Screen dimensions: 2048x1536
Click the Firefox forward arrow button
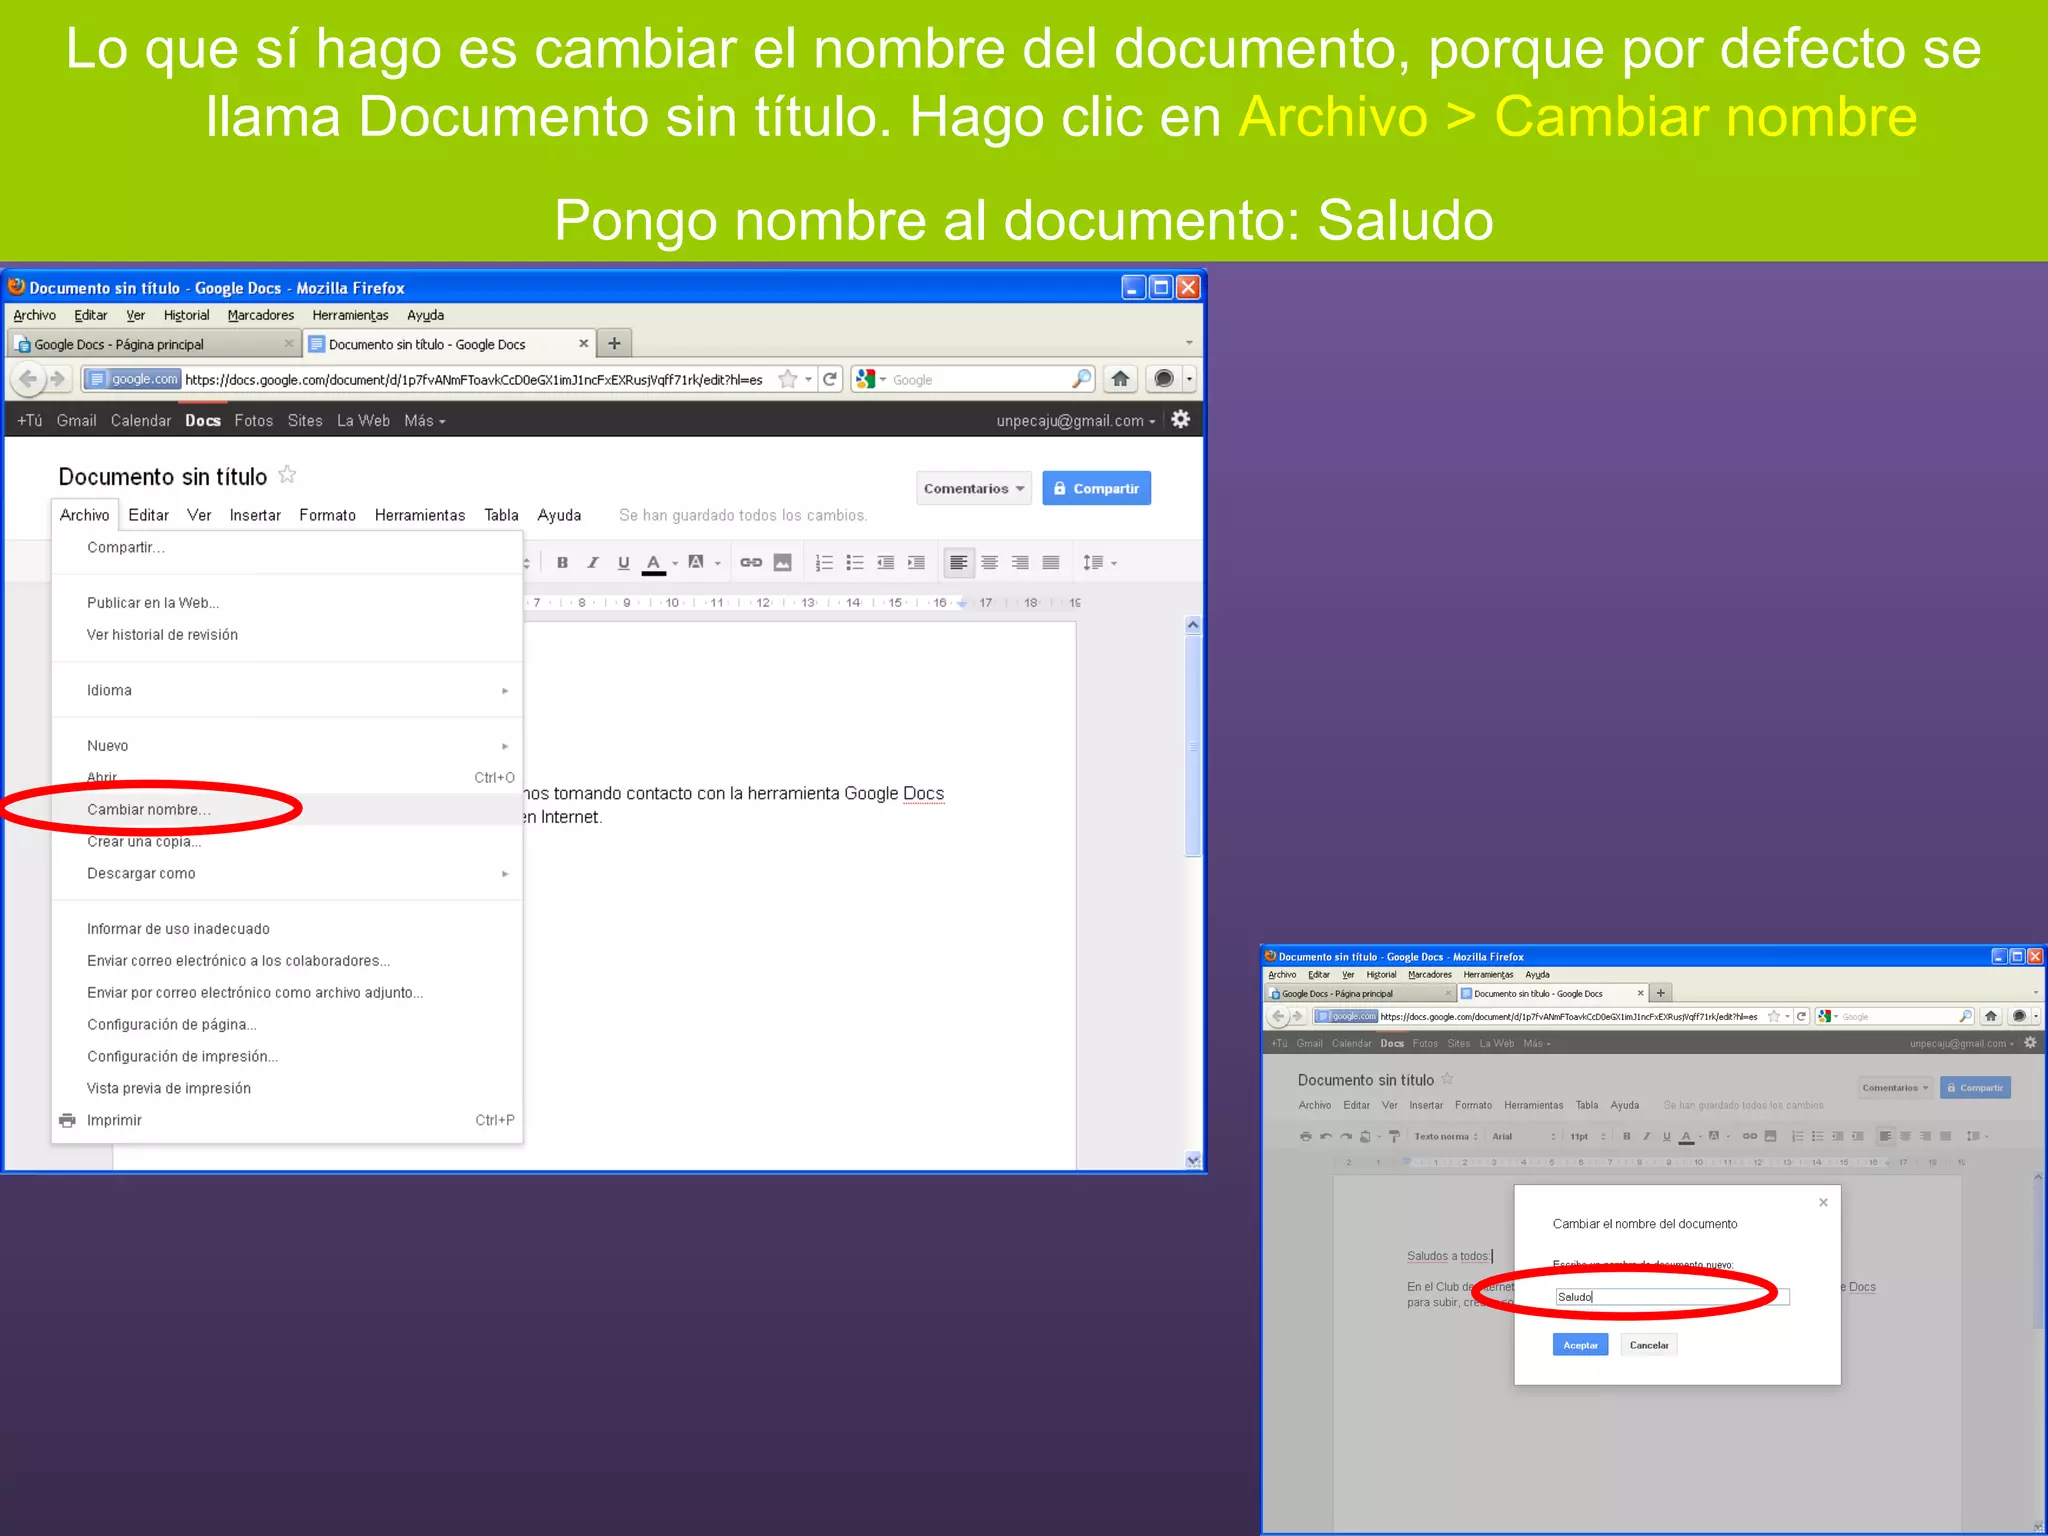pos(58,379)
